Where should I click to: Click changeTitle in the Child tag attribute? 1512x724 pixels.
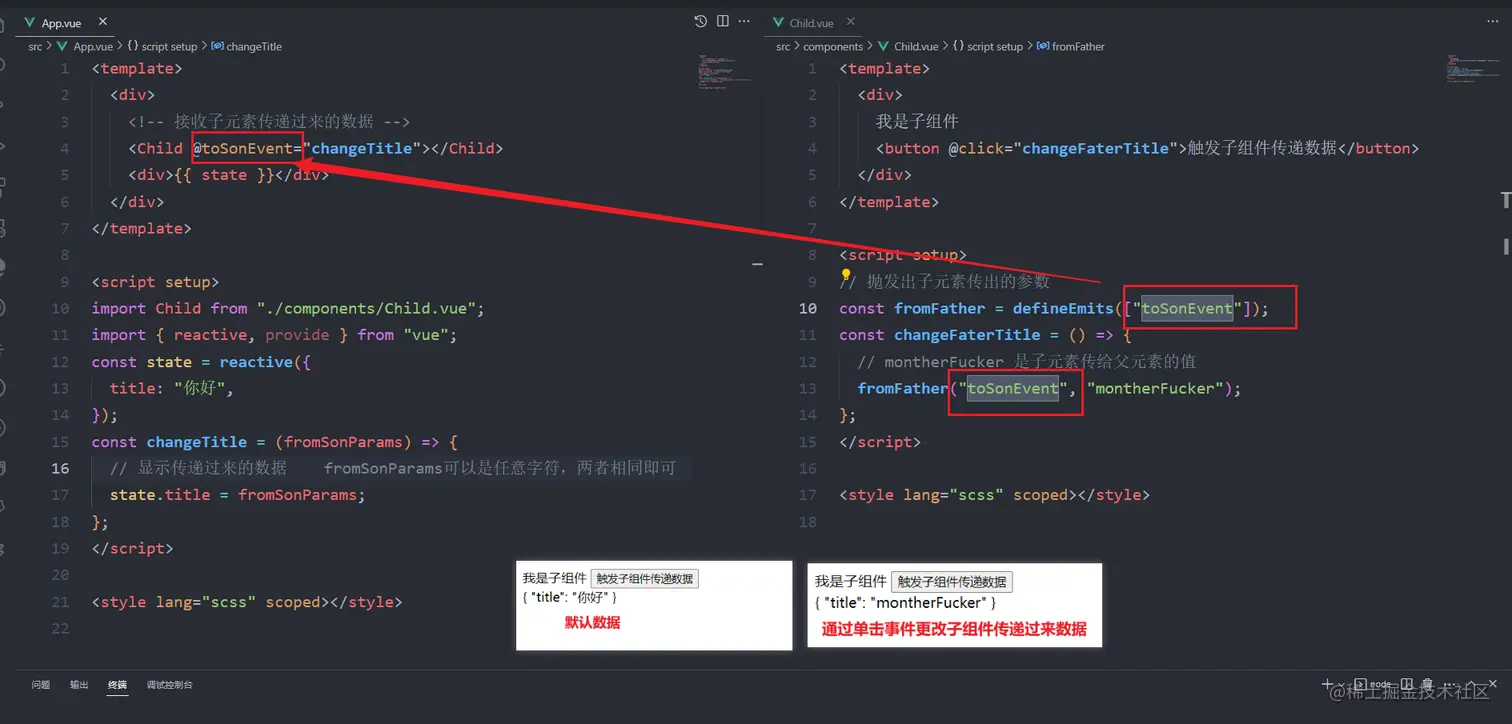click(x=362, y=148)
